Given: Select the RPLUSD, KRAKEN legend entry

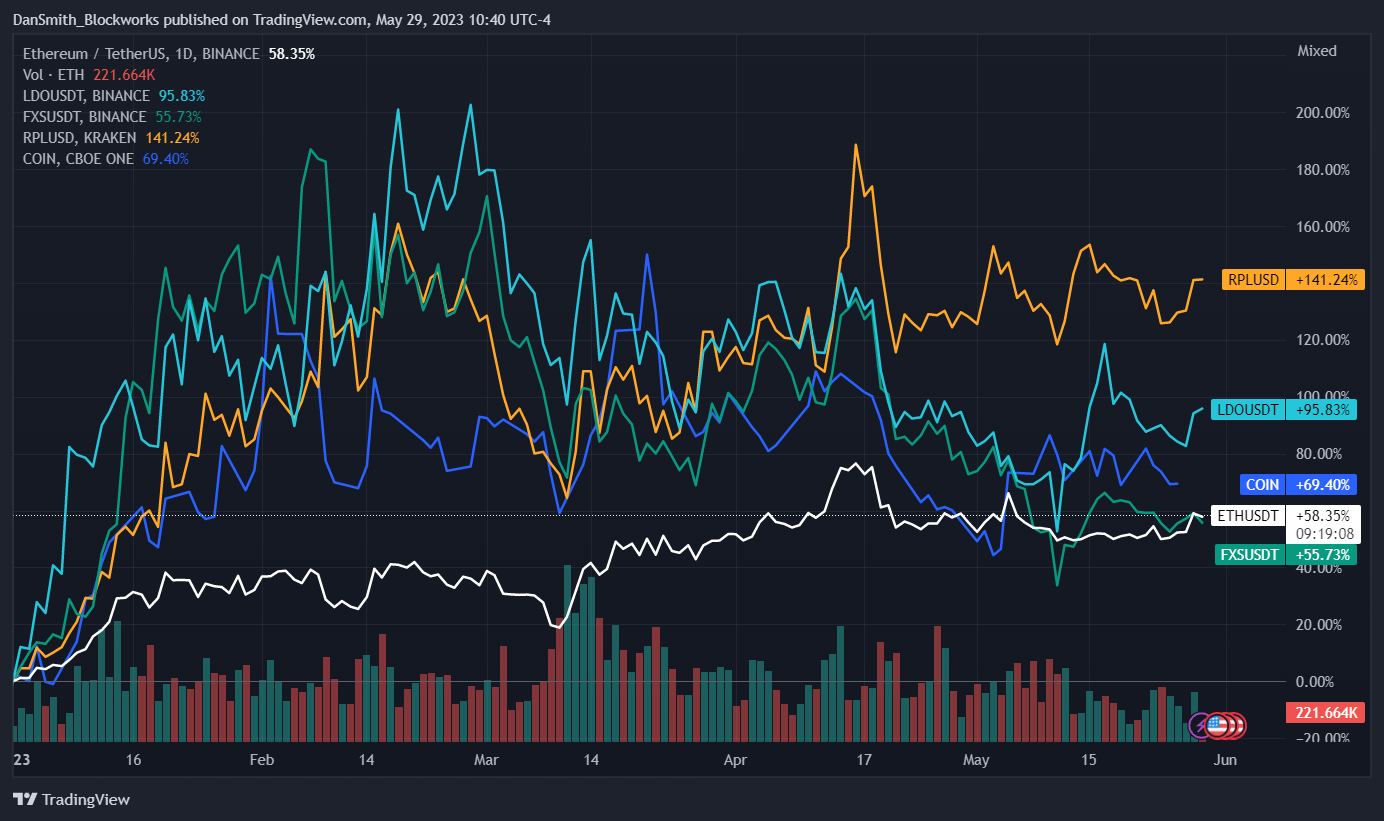Looking at the screenshot, I should click(x=81, y=138).
